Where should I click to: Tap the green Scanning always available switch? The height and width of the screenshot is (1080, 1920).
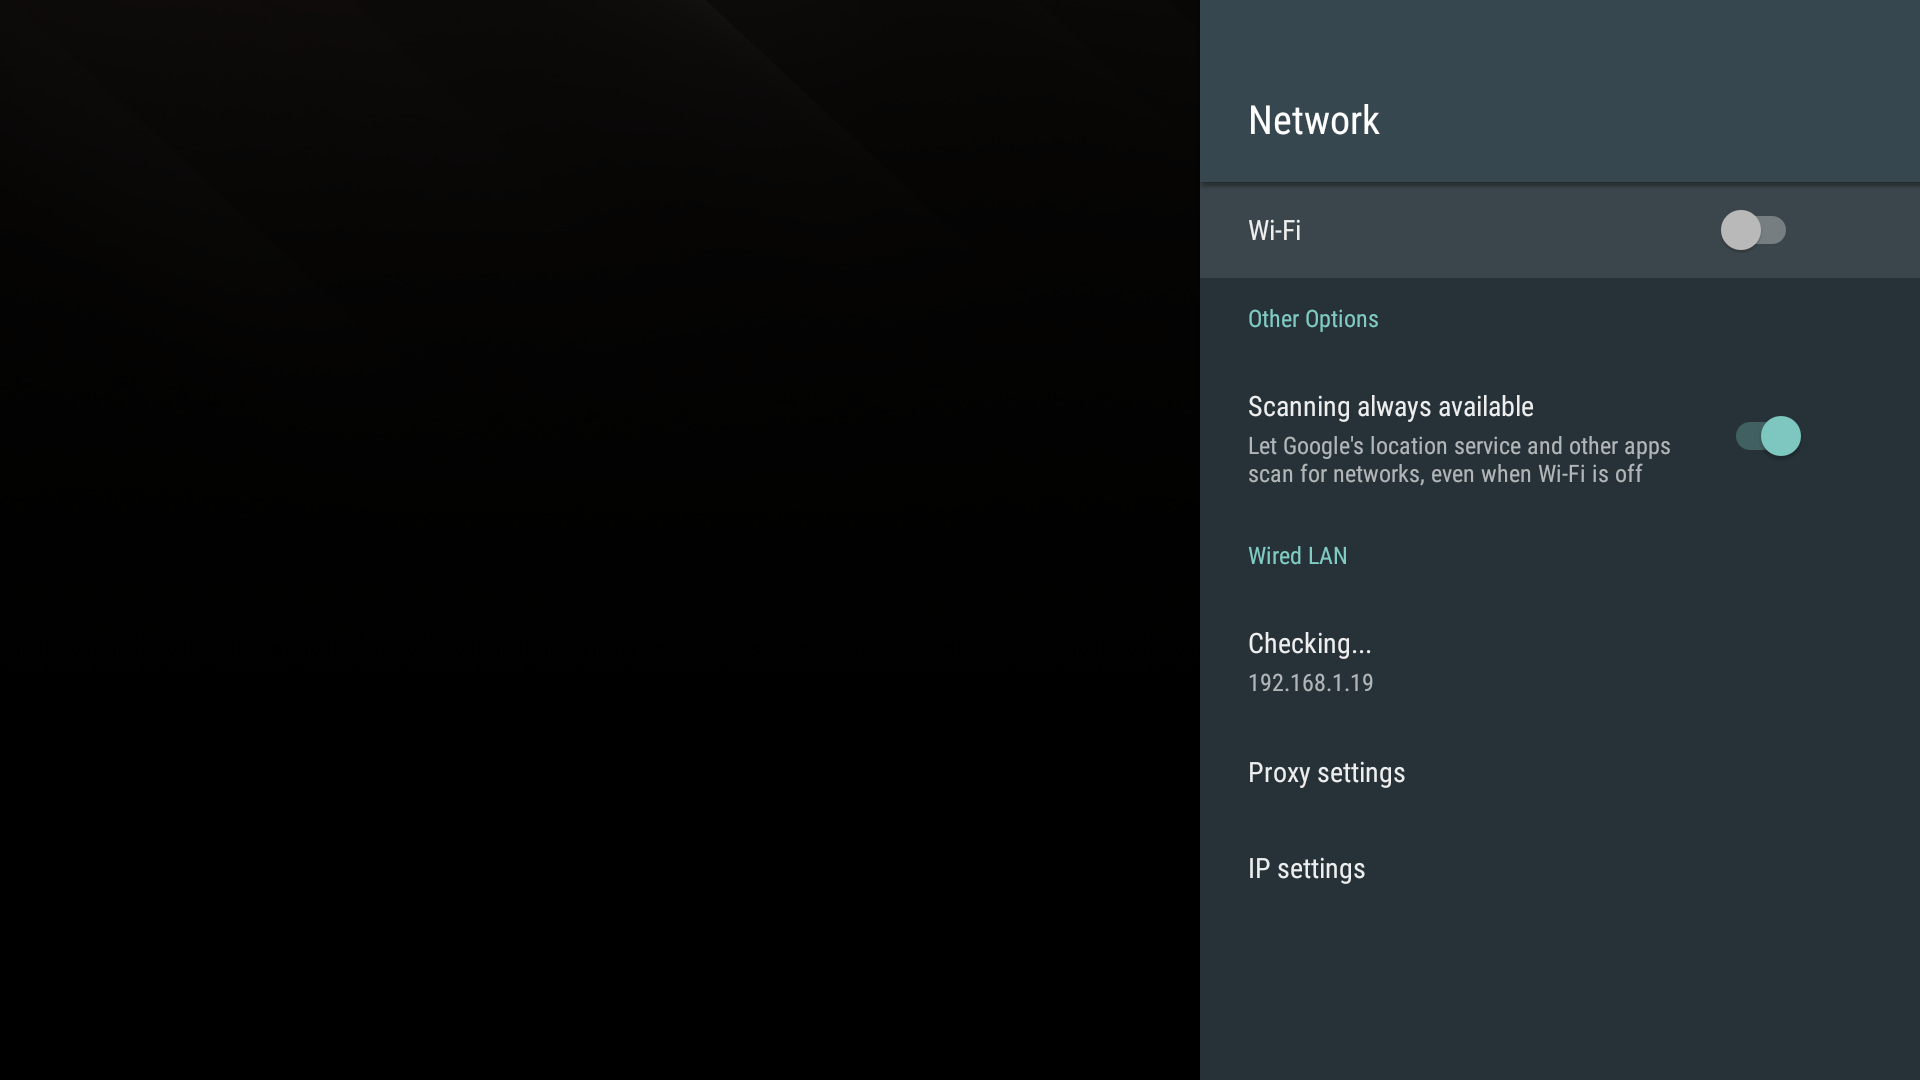click(1768, 436)
